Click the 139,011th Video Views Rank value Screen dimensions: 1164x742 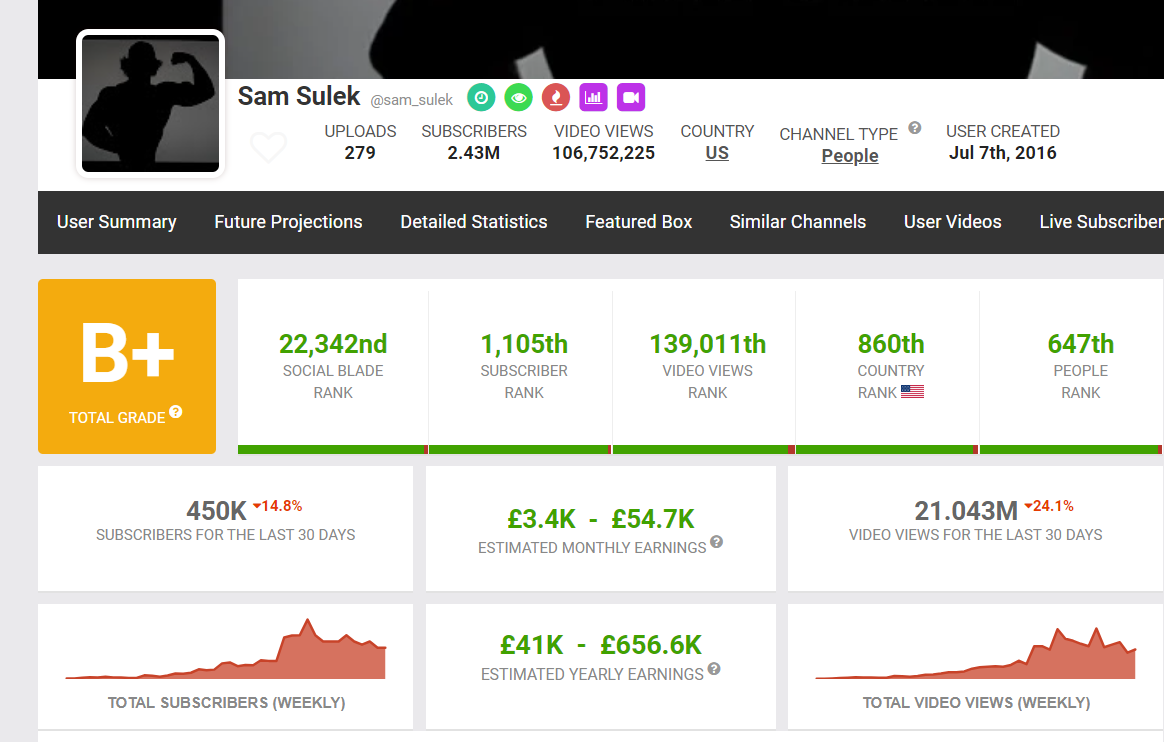click(x=707, y=344)
